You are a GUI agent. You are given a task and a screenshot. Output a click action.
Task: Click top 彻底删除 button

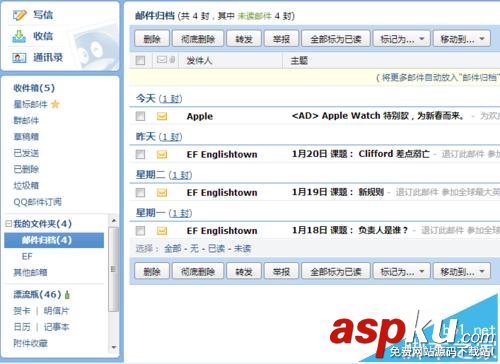point(198,39)
